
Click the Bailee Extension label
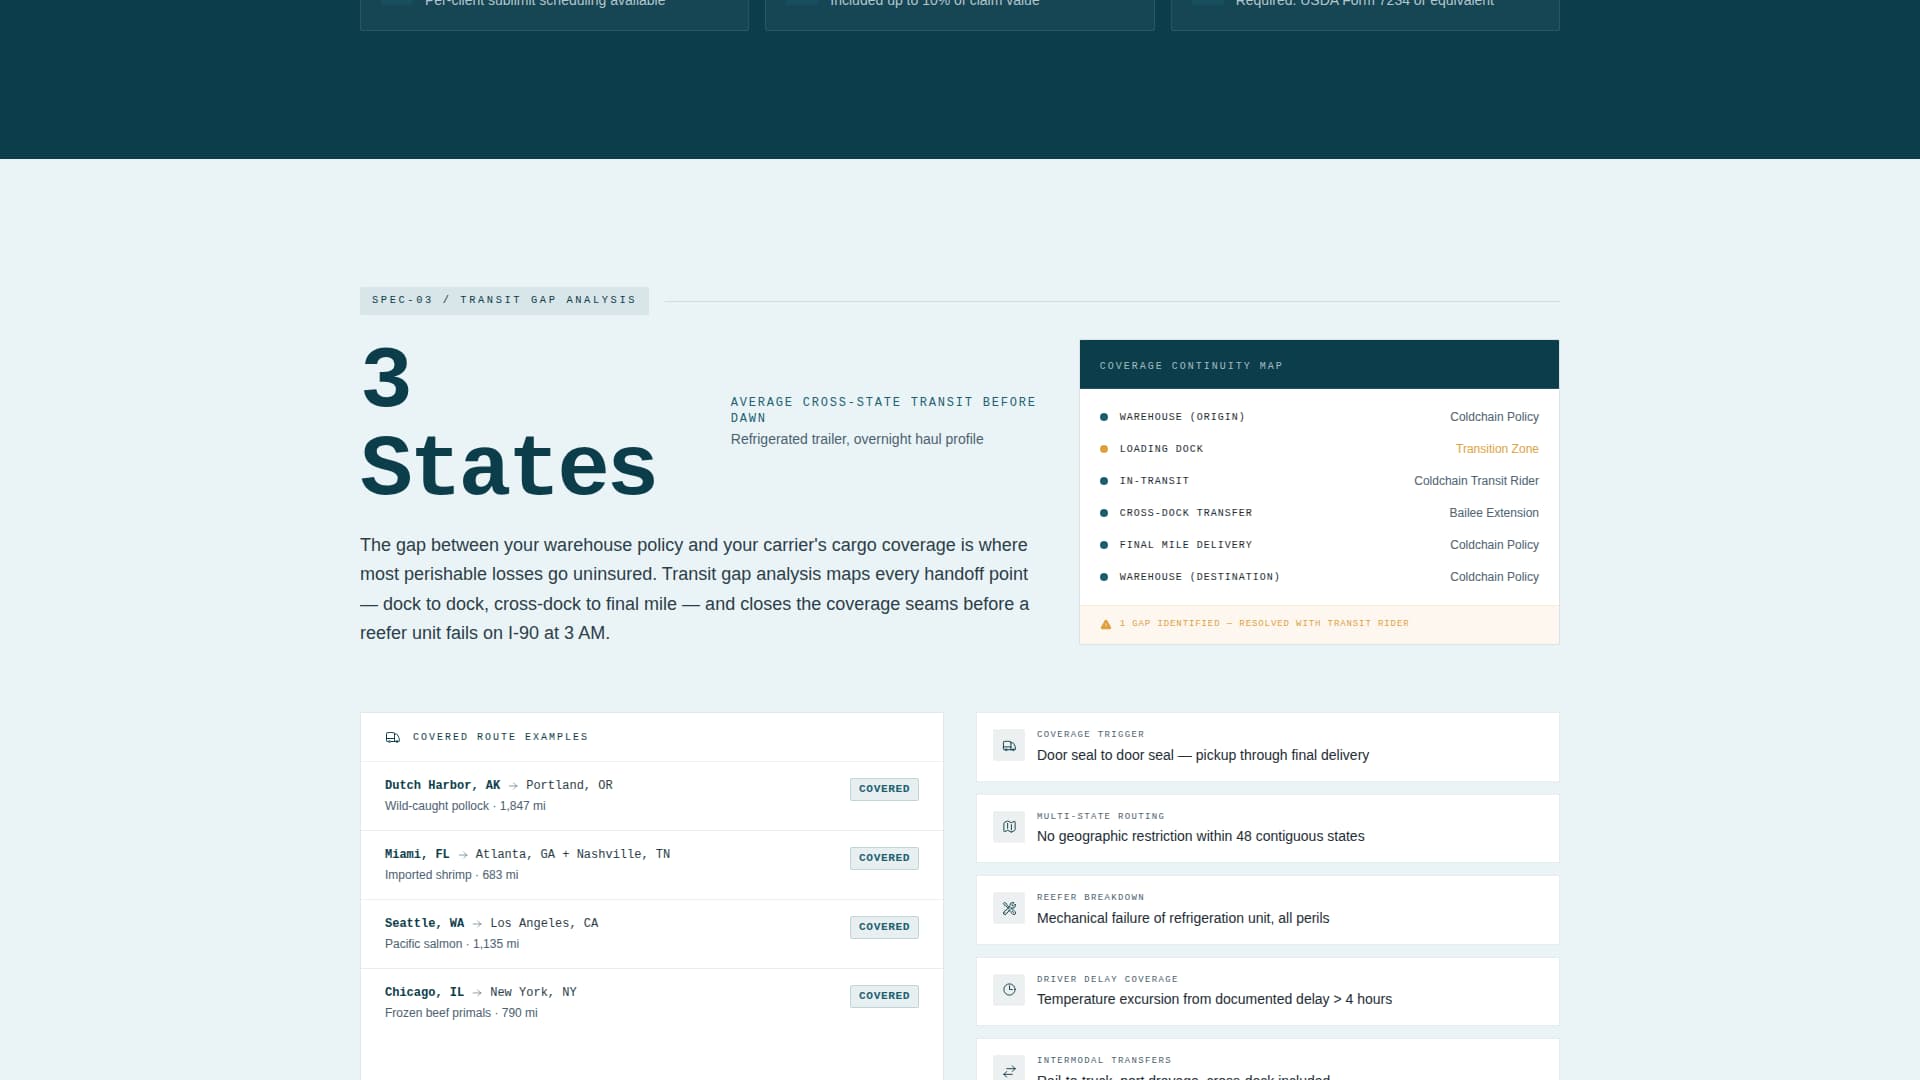click(1494, 513)
